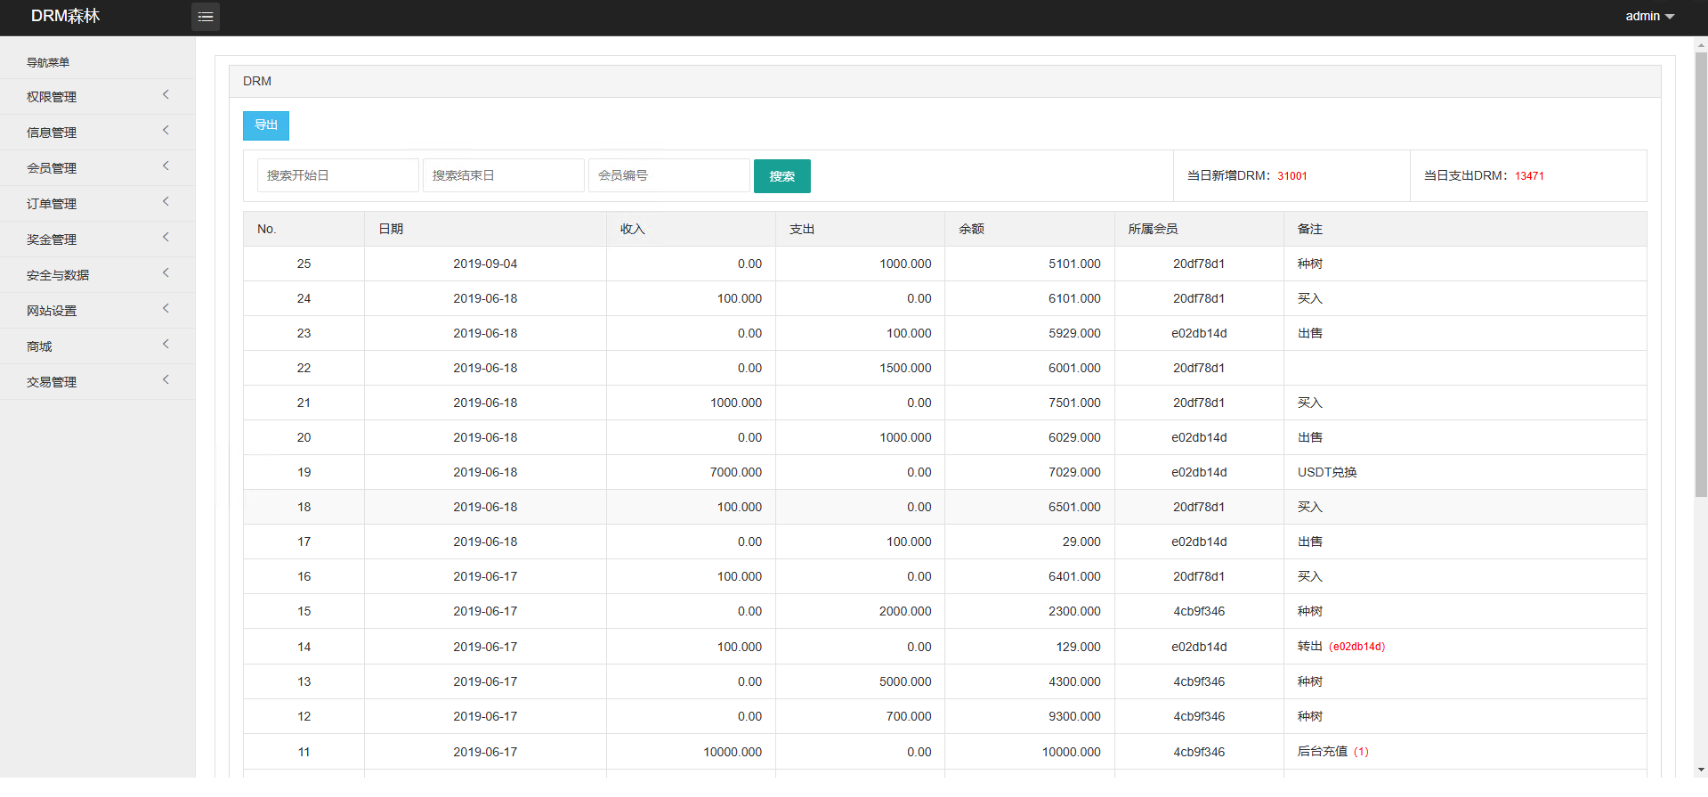The width and height of the screenshot is (1708, 797).
Task: Click the 会员编号 input field
Action: 669,175
